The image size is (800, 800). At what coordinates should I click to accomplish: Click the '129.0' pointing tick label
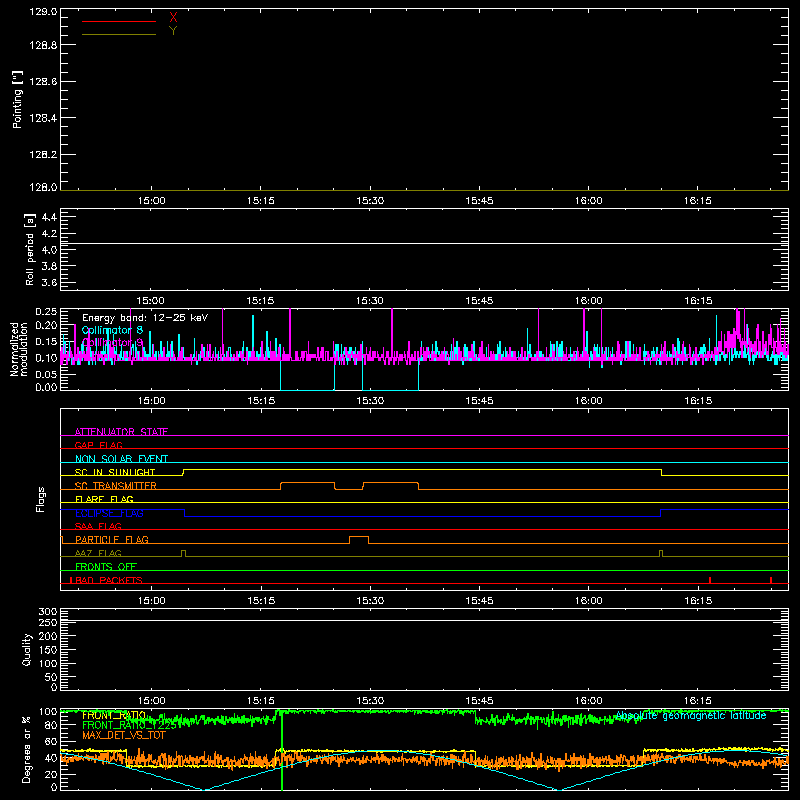pyautogui.click(x=43, y=12)
